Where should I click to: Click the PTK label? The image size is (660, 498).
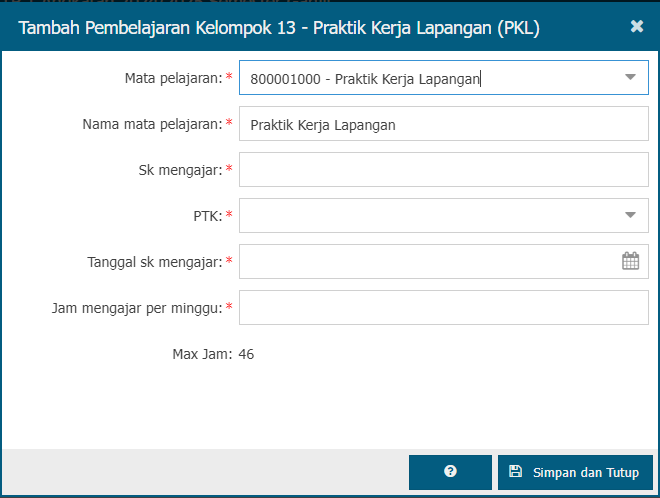click(x=208, y=216)
